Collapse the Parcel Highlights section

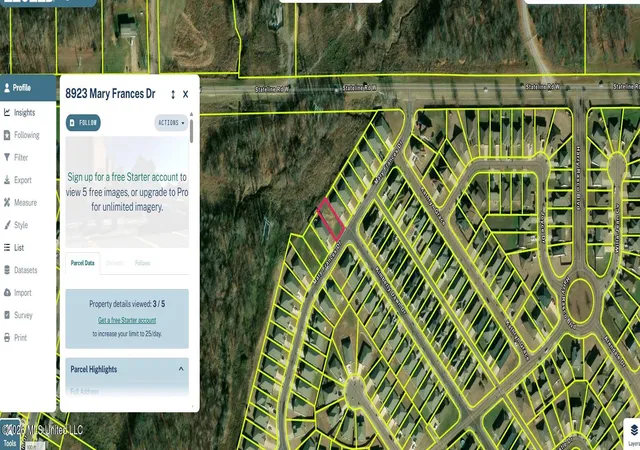pos(181,369)
